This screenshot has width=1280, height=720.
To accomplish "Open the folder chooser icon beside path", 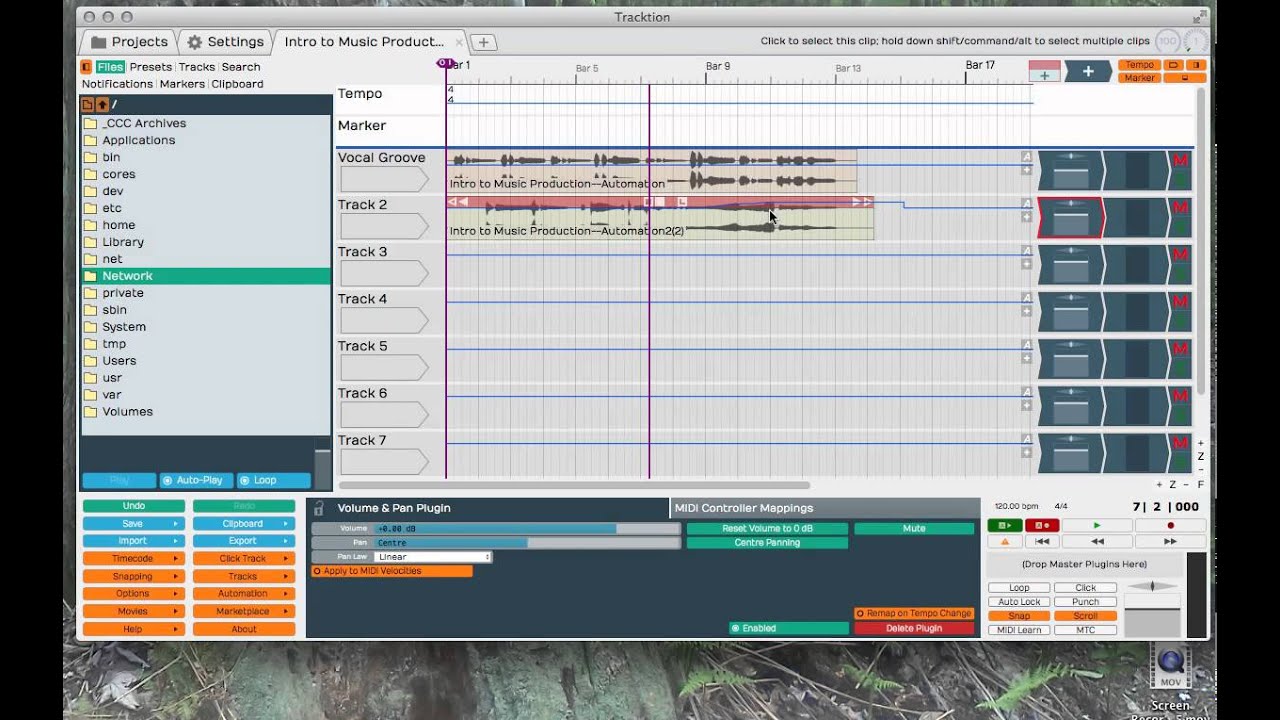I will point(87,104).
